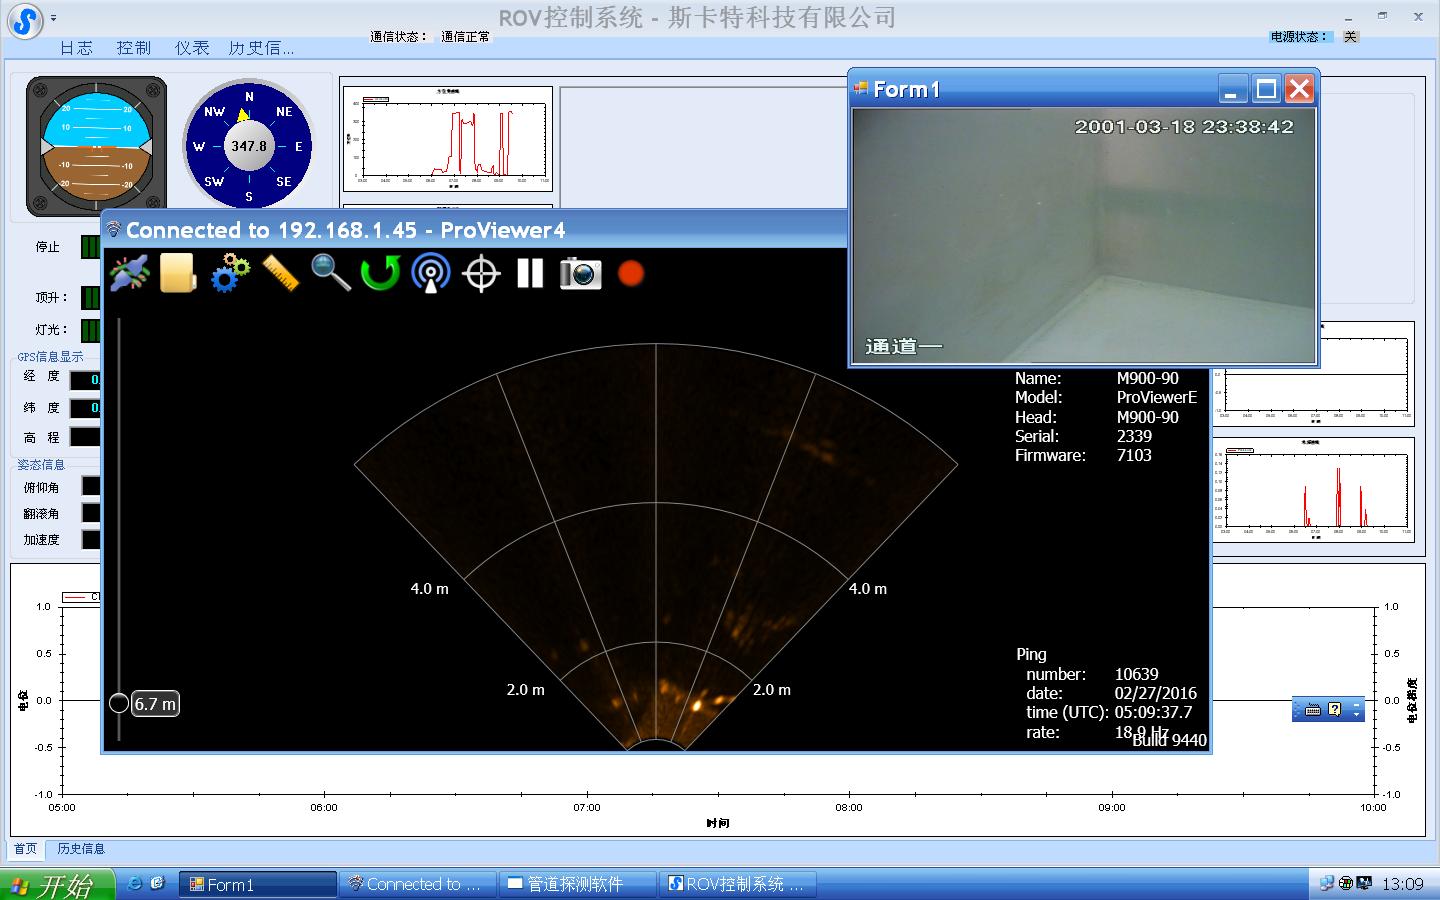Start recording with the red record button
The height and width of the screenshot is (900, 1440).
(x=631, y=273)
